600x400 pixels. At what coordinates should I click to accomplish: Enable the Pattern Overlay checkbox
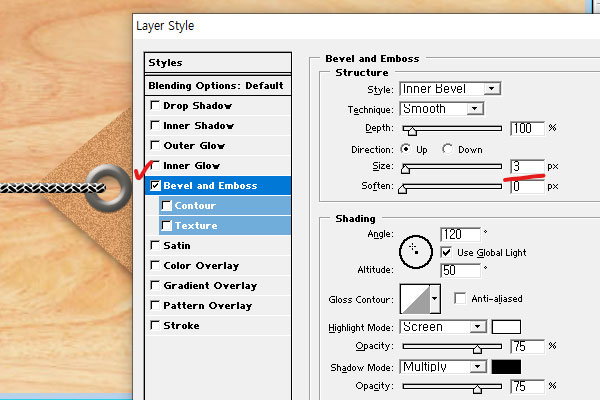coord(155,305)
